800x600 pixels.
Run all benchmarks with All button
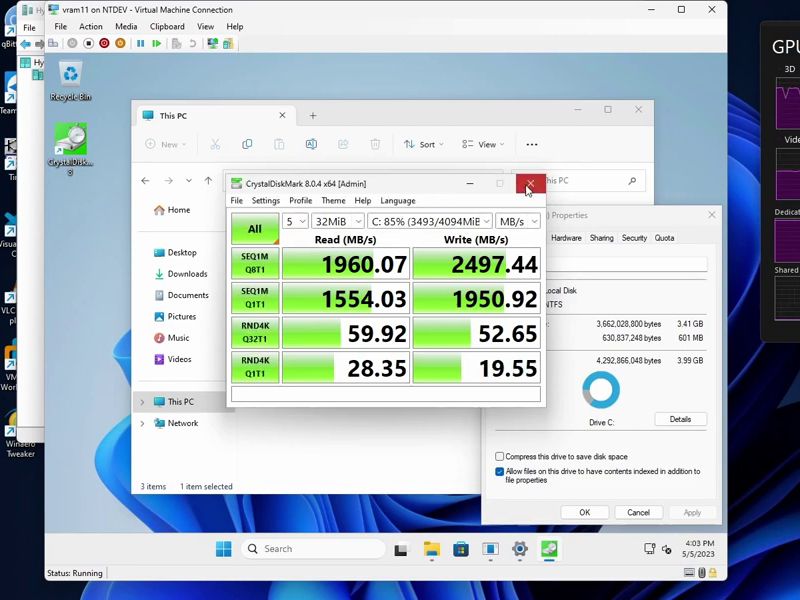point(255,229)
